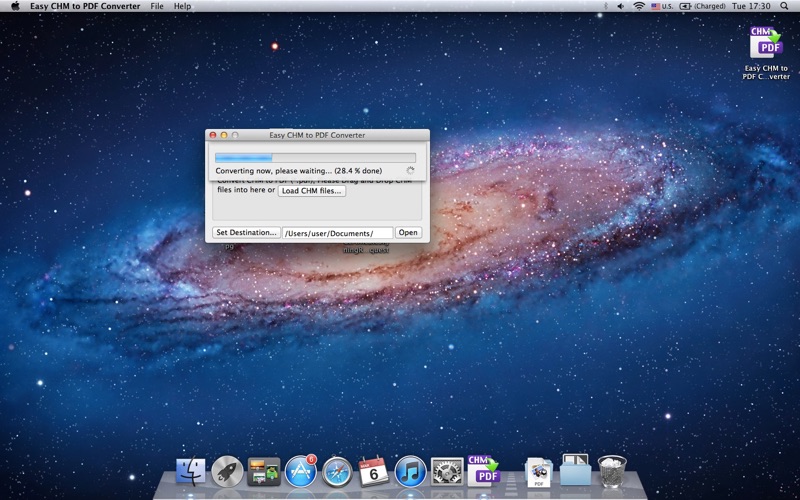Open the File menu
The width and height of the screenshot is (800, 500).
click(x=157, y=6)
